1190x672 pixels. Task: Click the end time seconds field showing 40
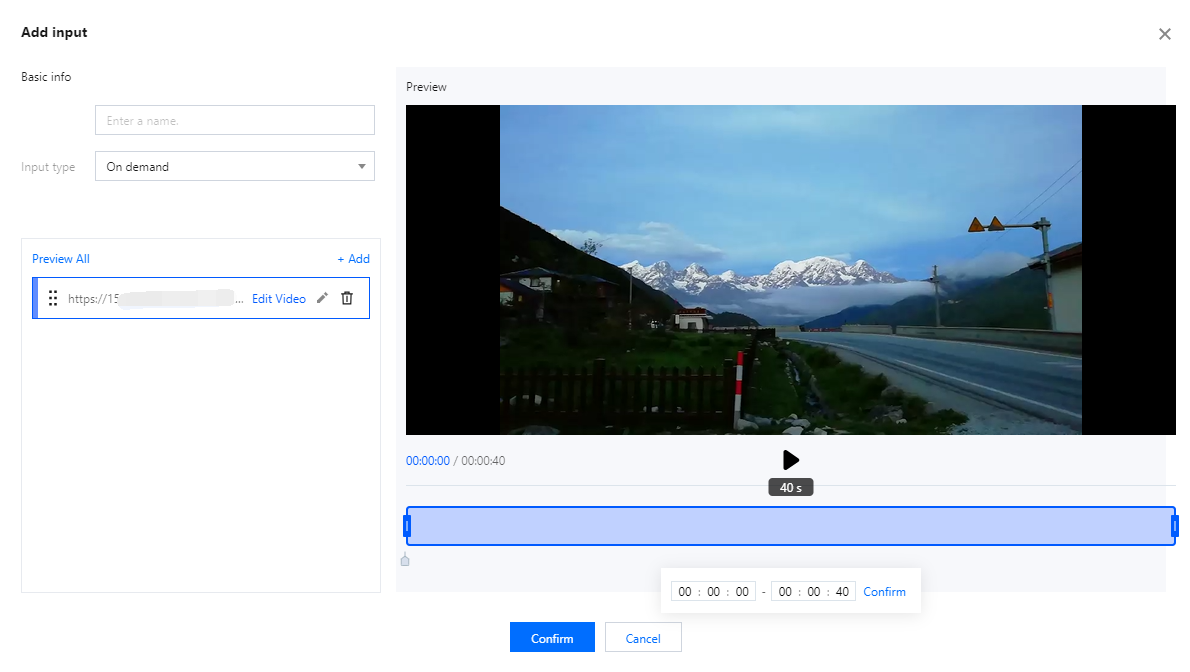click(842, 592)
